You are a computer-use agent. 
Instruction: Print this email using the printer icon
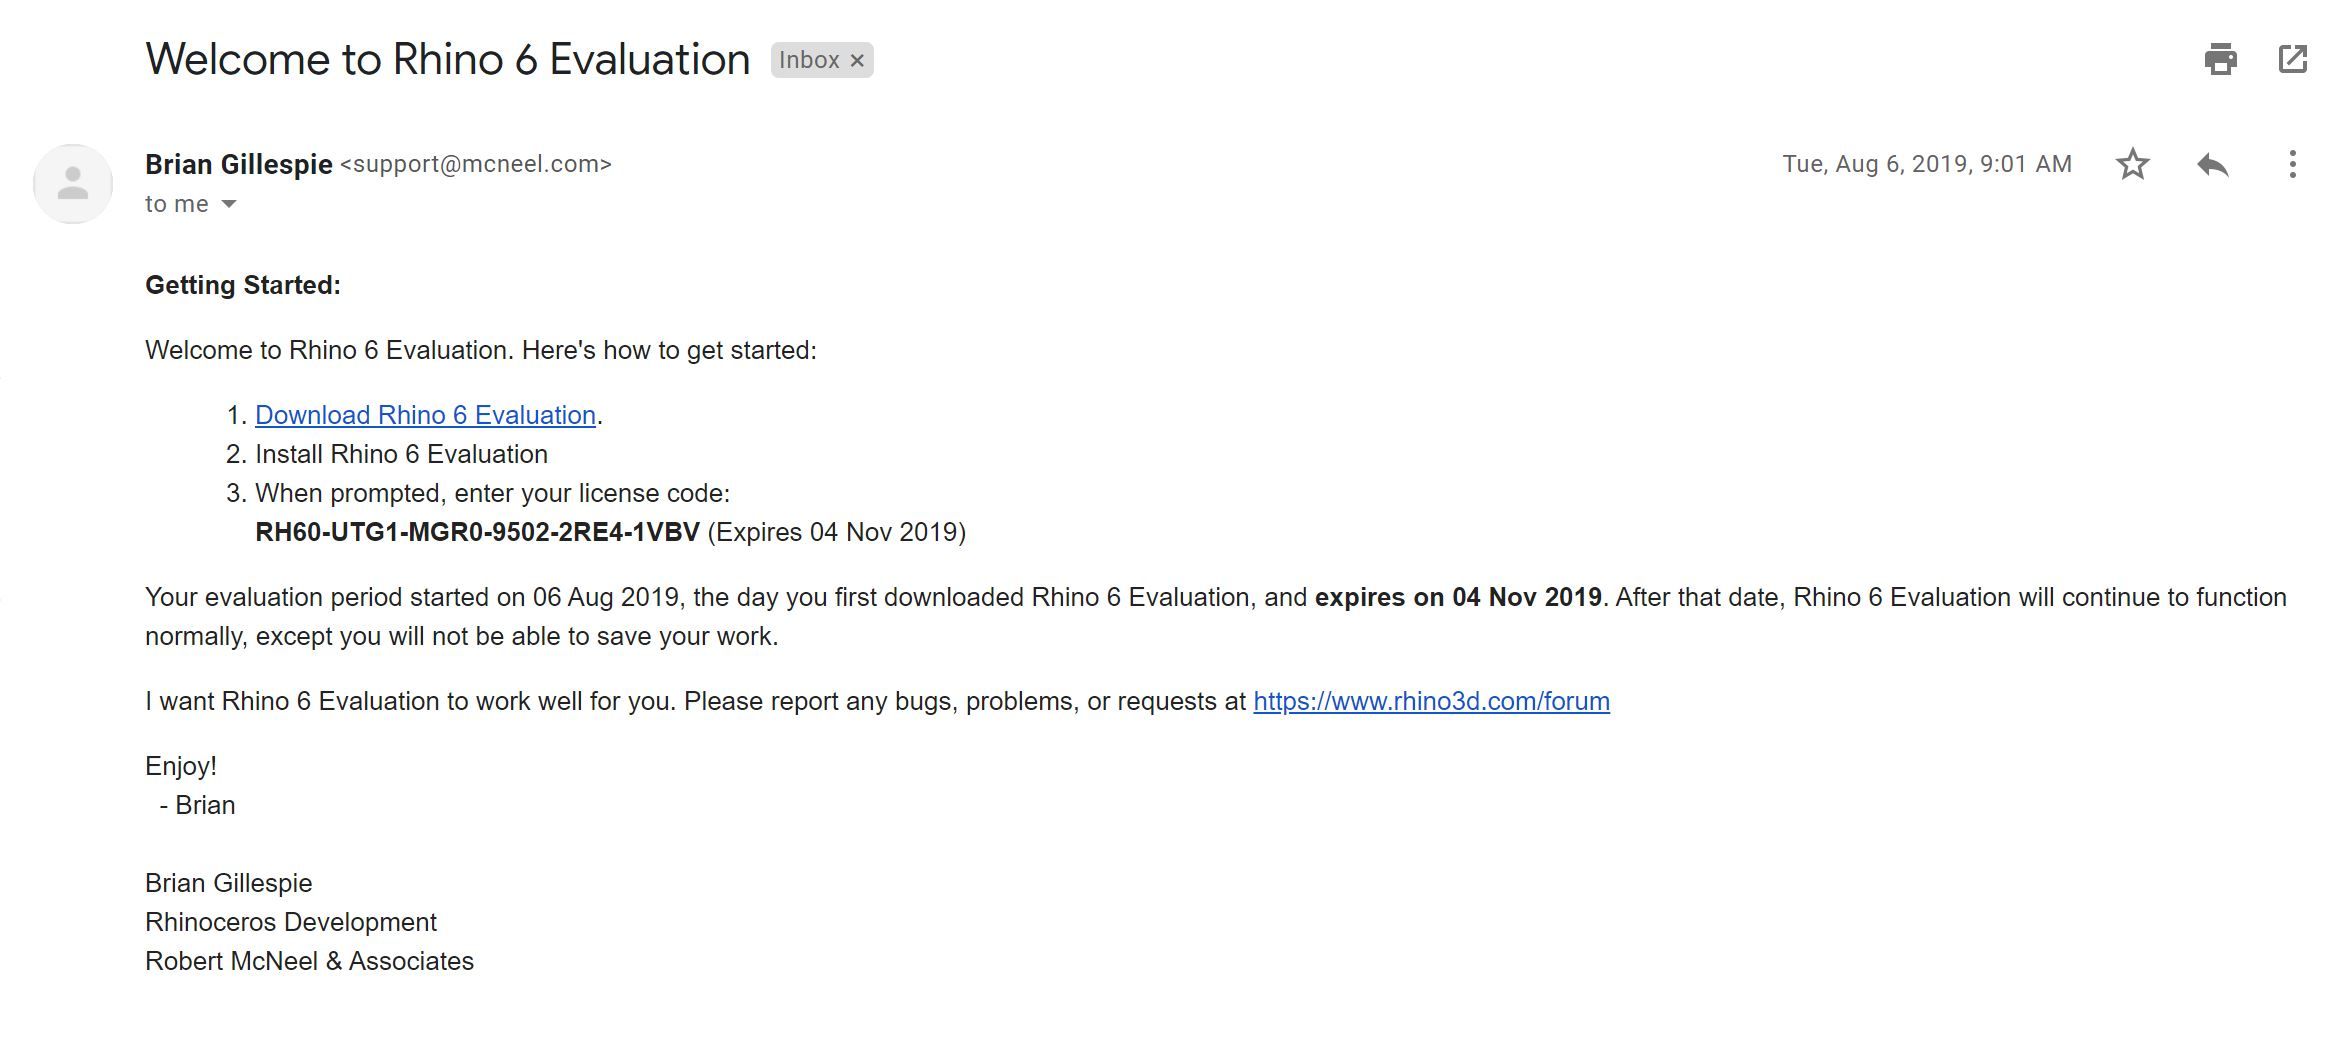(x=2220, y=59)
